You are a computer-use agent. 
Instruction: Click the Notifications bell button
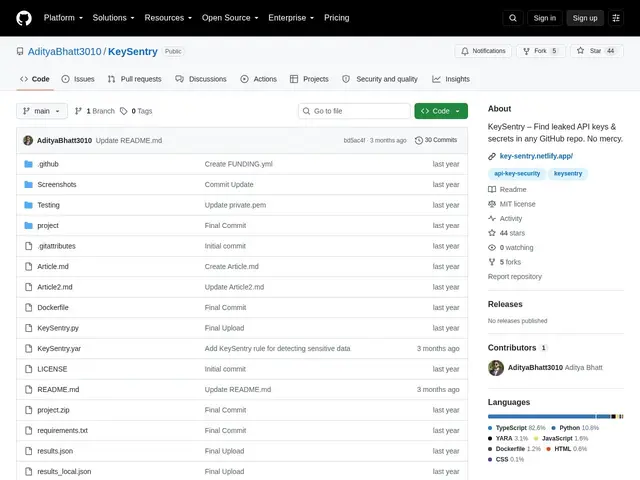click(483, 51)
